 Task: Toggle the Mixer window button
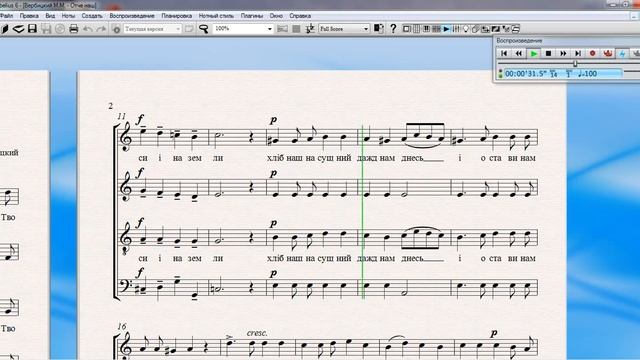tap(456, 29)
